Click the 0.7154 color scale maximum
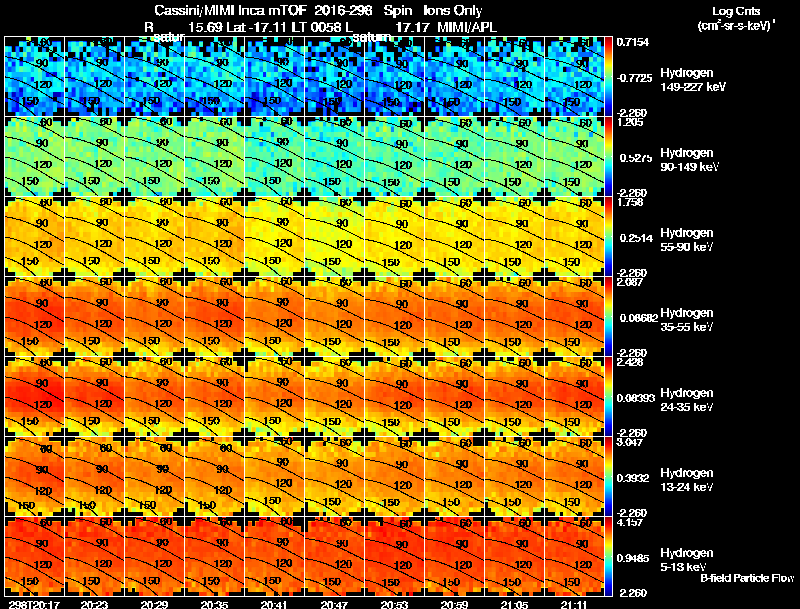 633,42
